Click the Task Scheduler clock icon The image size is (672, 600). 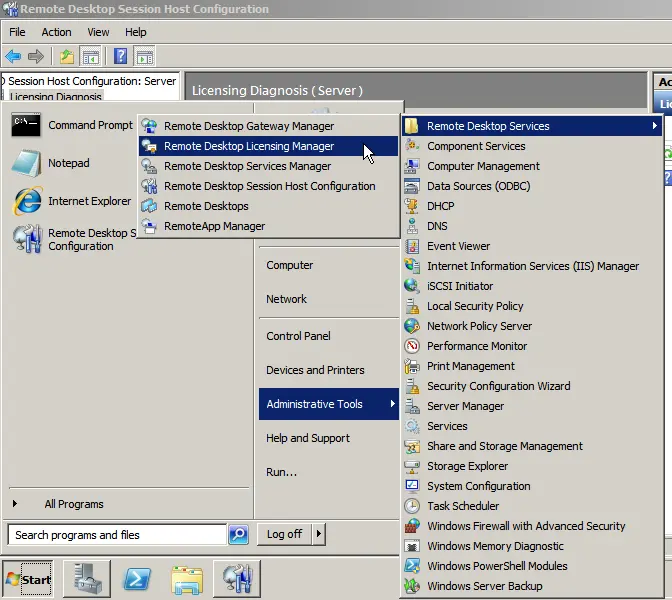[x=412, y=506]
